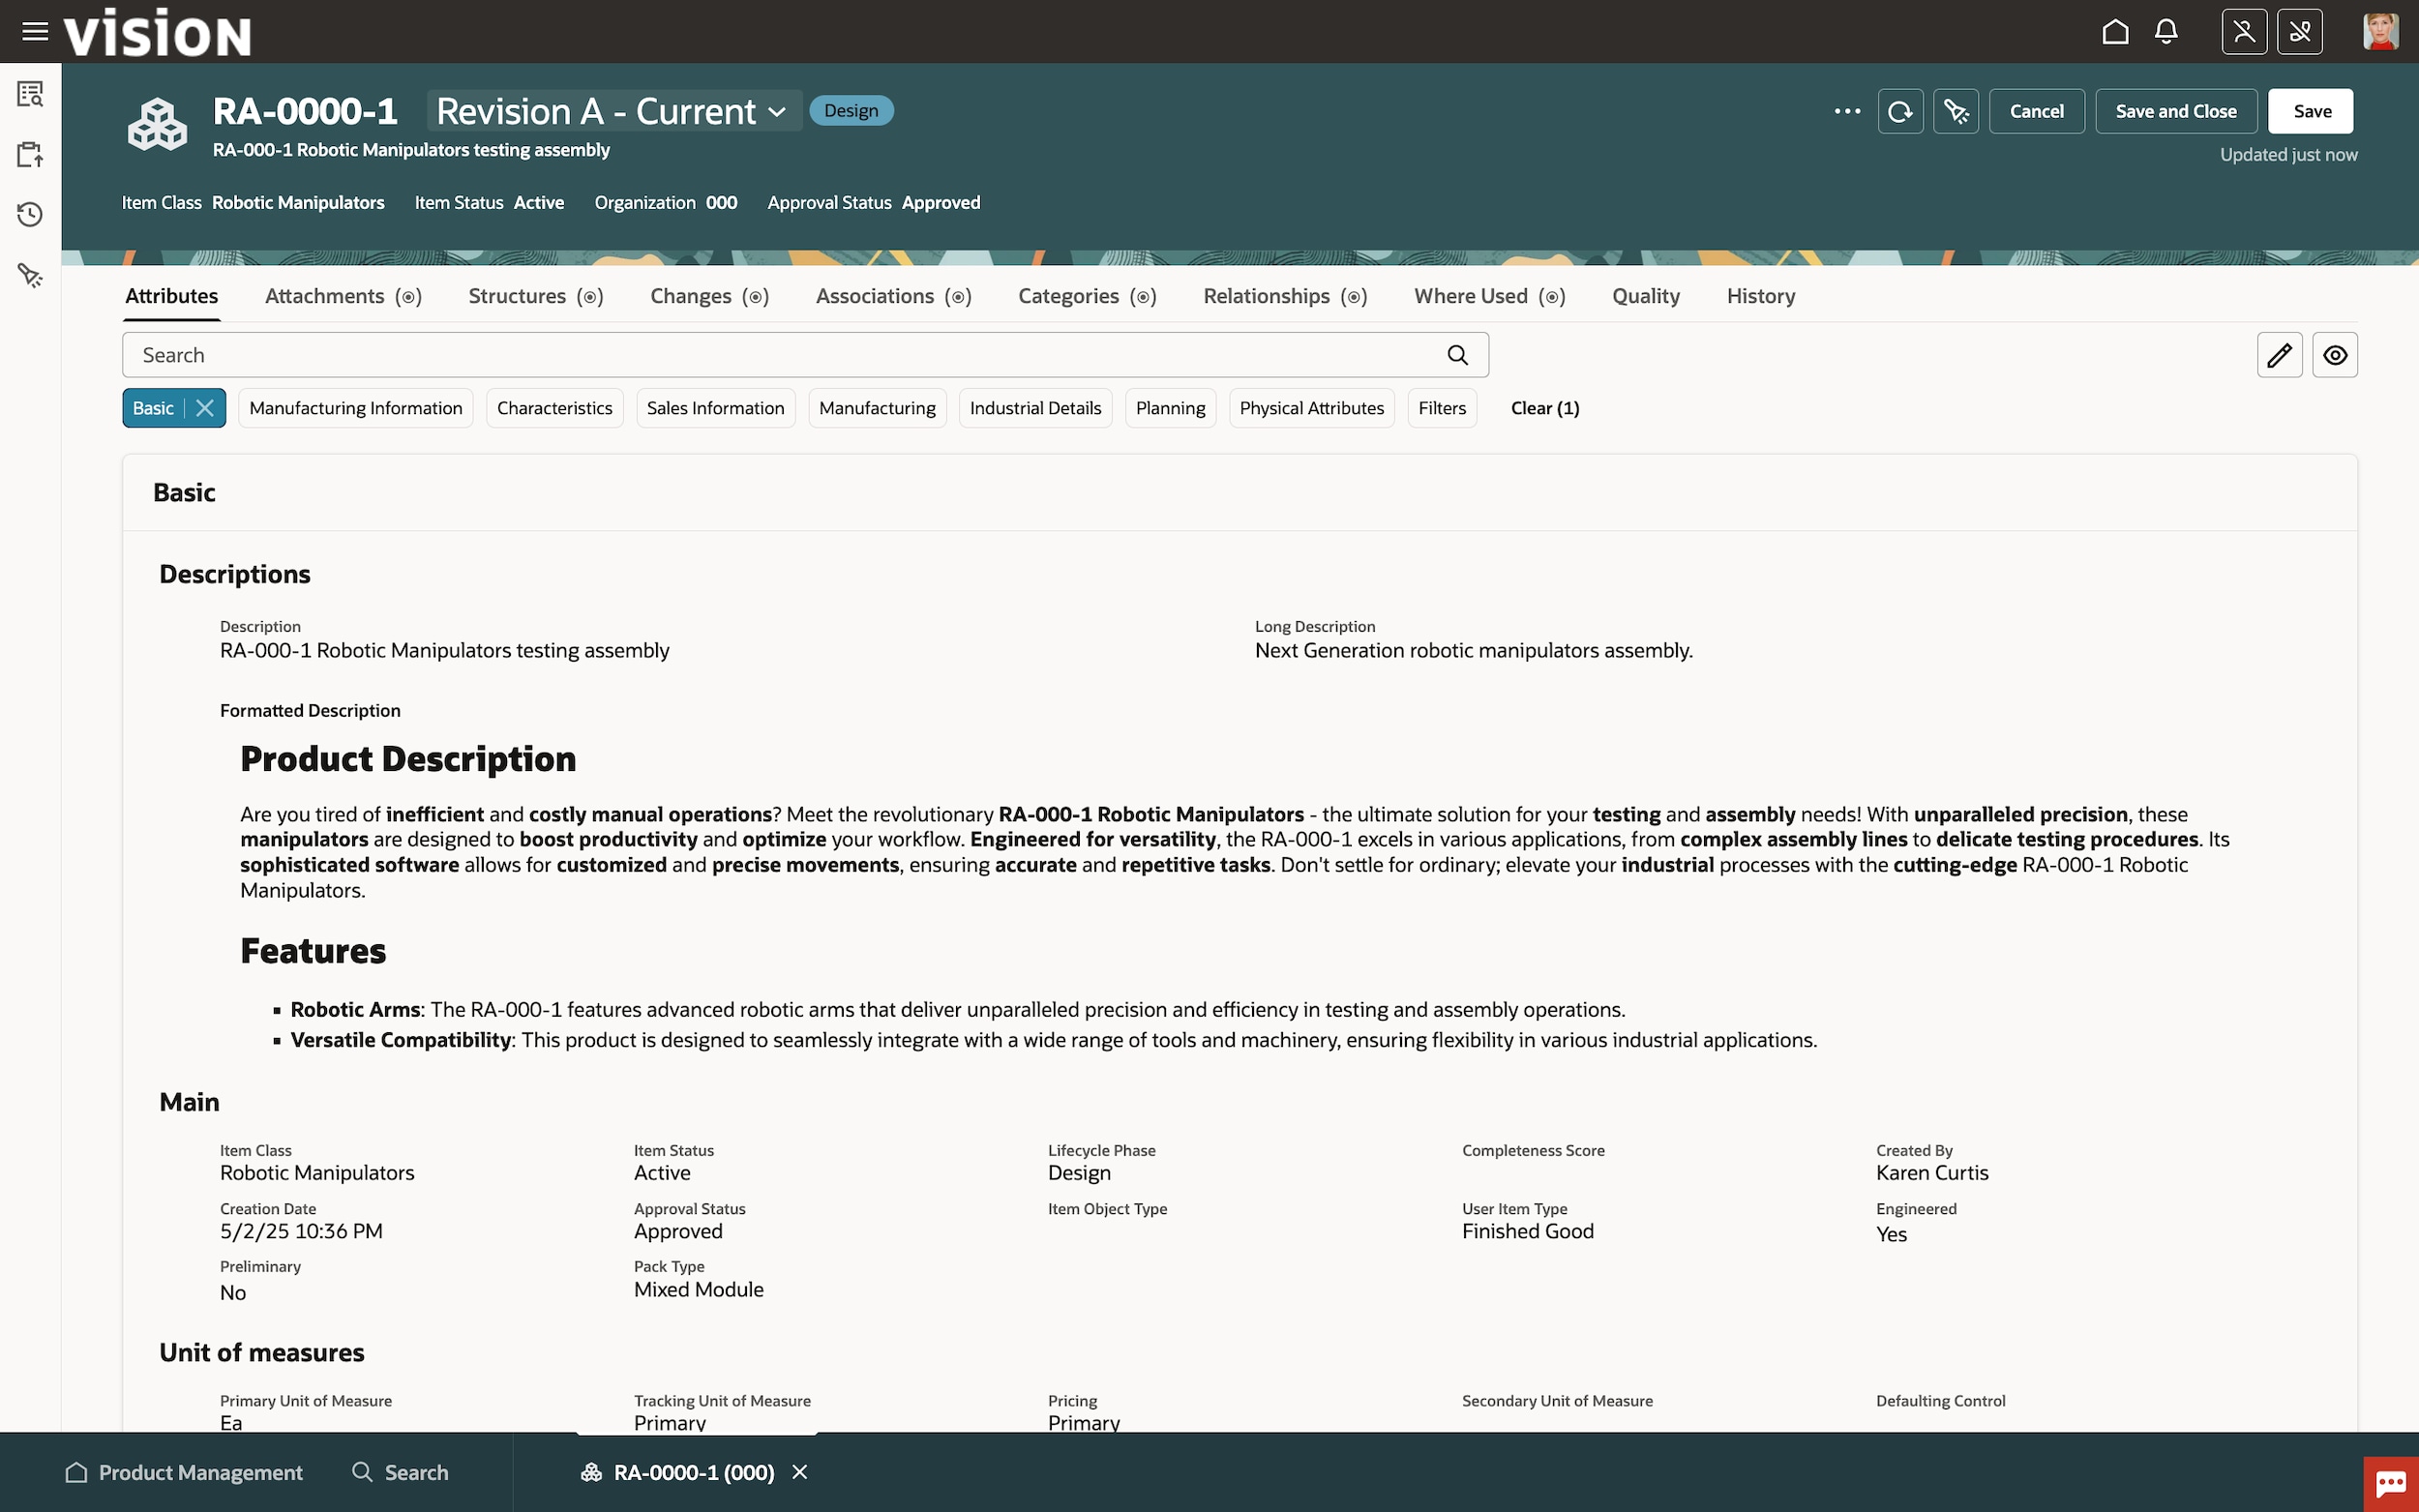
Task: Click the Clear (1) link
Action: tap(1544, 408)
